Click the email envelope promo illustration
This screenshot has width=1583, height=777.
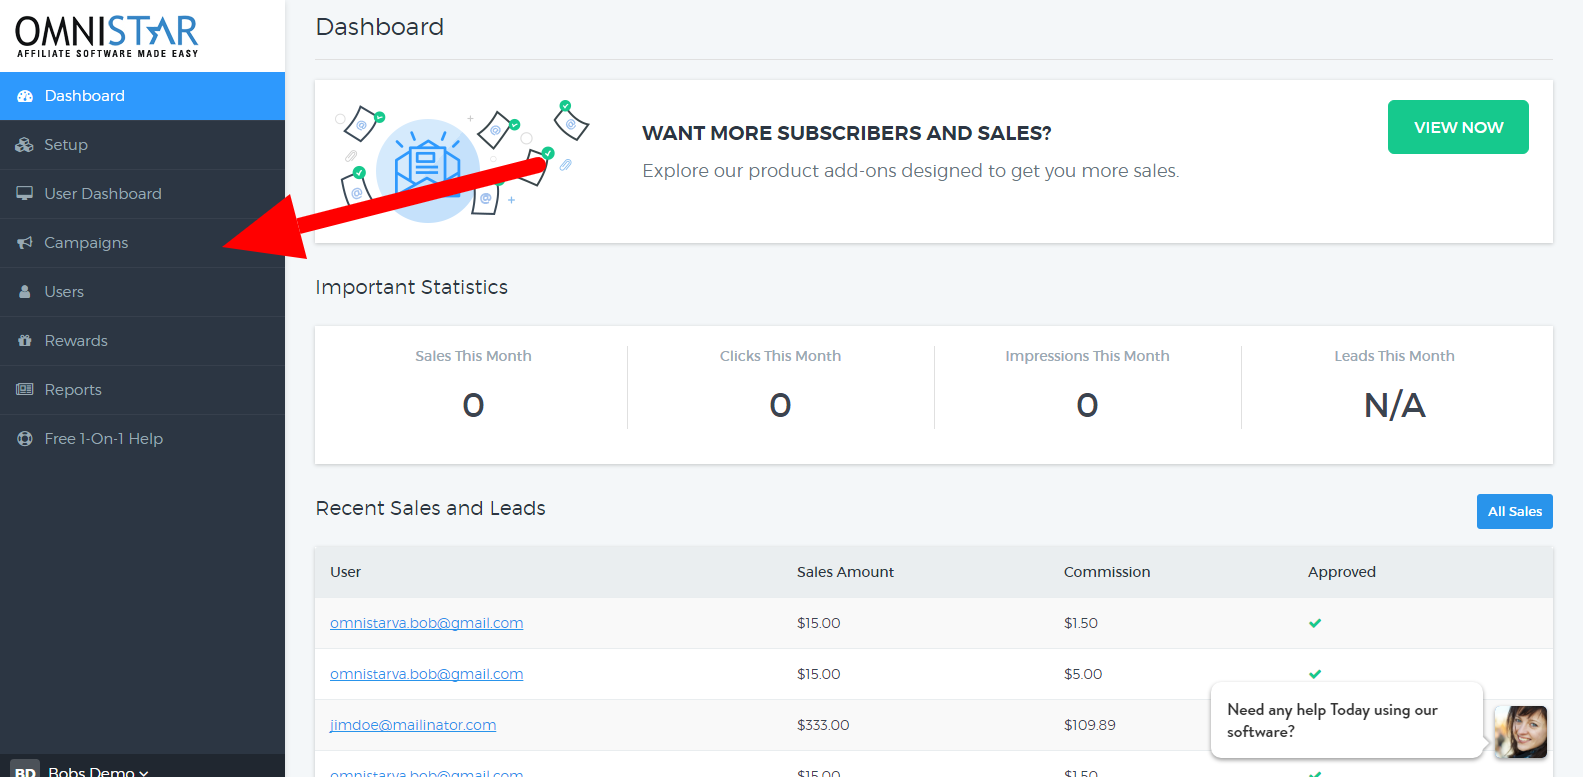[462, 162]
